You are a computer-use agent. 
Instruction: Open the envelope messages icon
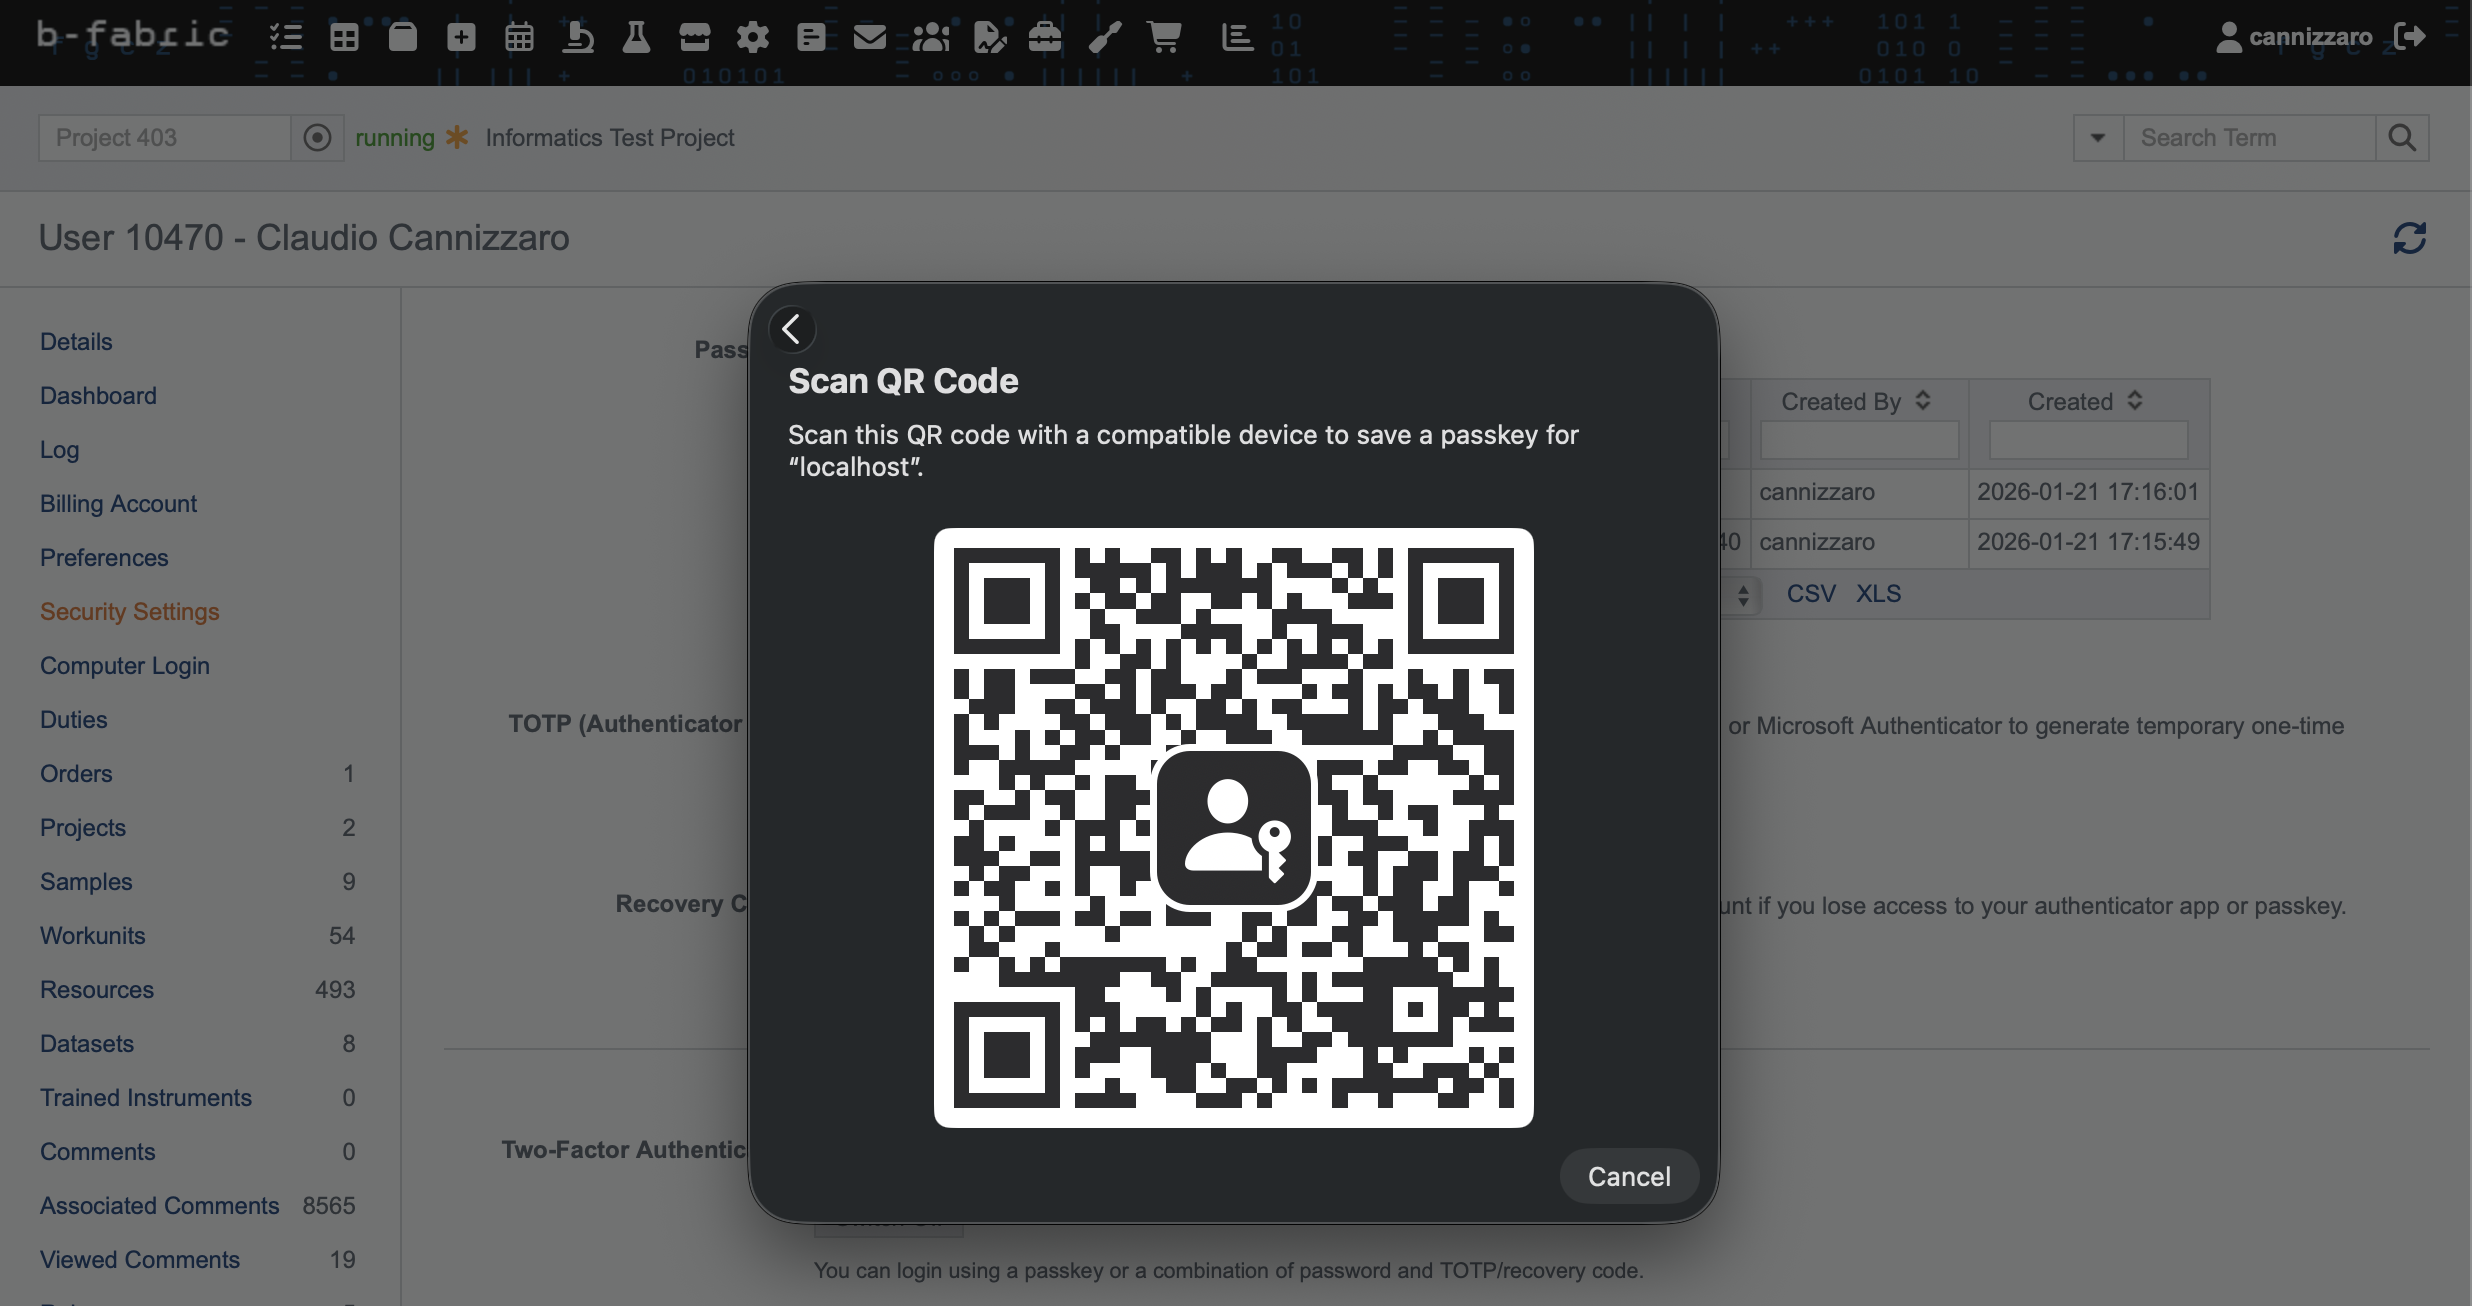point(870,38)
